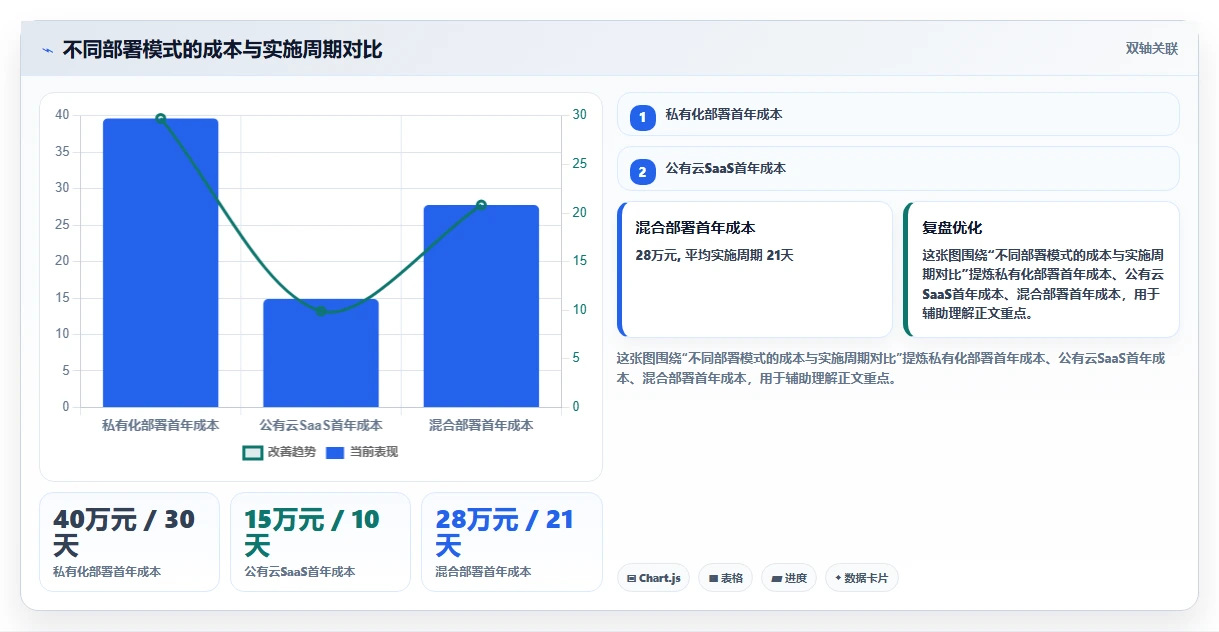
Task: Click the x-axis label 混合部署首年成本
Action: point(481,425)
